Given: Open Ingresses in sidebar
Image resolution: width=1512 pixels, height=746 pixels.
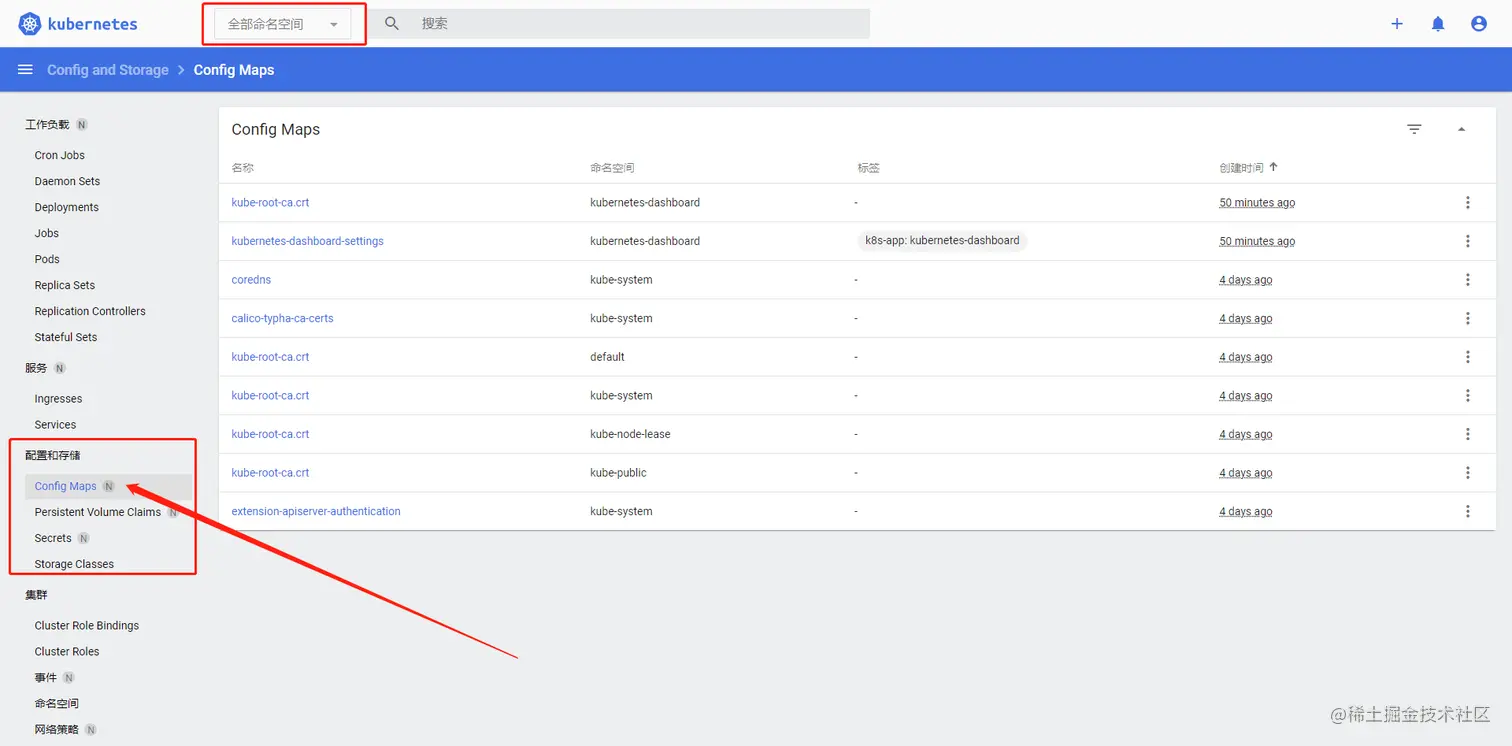Looking at the screenshot, I should (x=58, y=398).
